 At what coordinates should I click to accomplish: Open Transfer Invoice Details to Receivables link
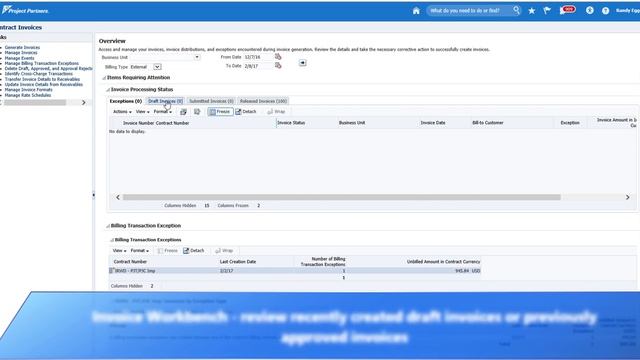[x=42, y=79]
